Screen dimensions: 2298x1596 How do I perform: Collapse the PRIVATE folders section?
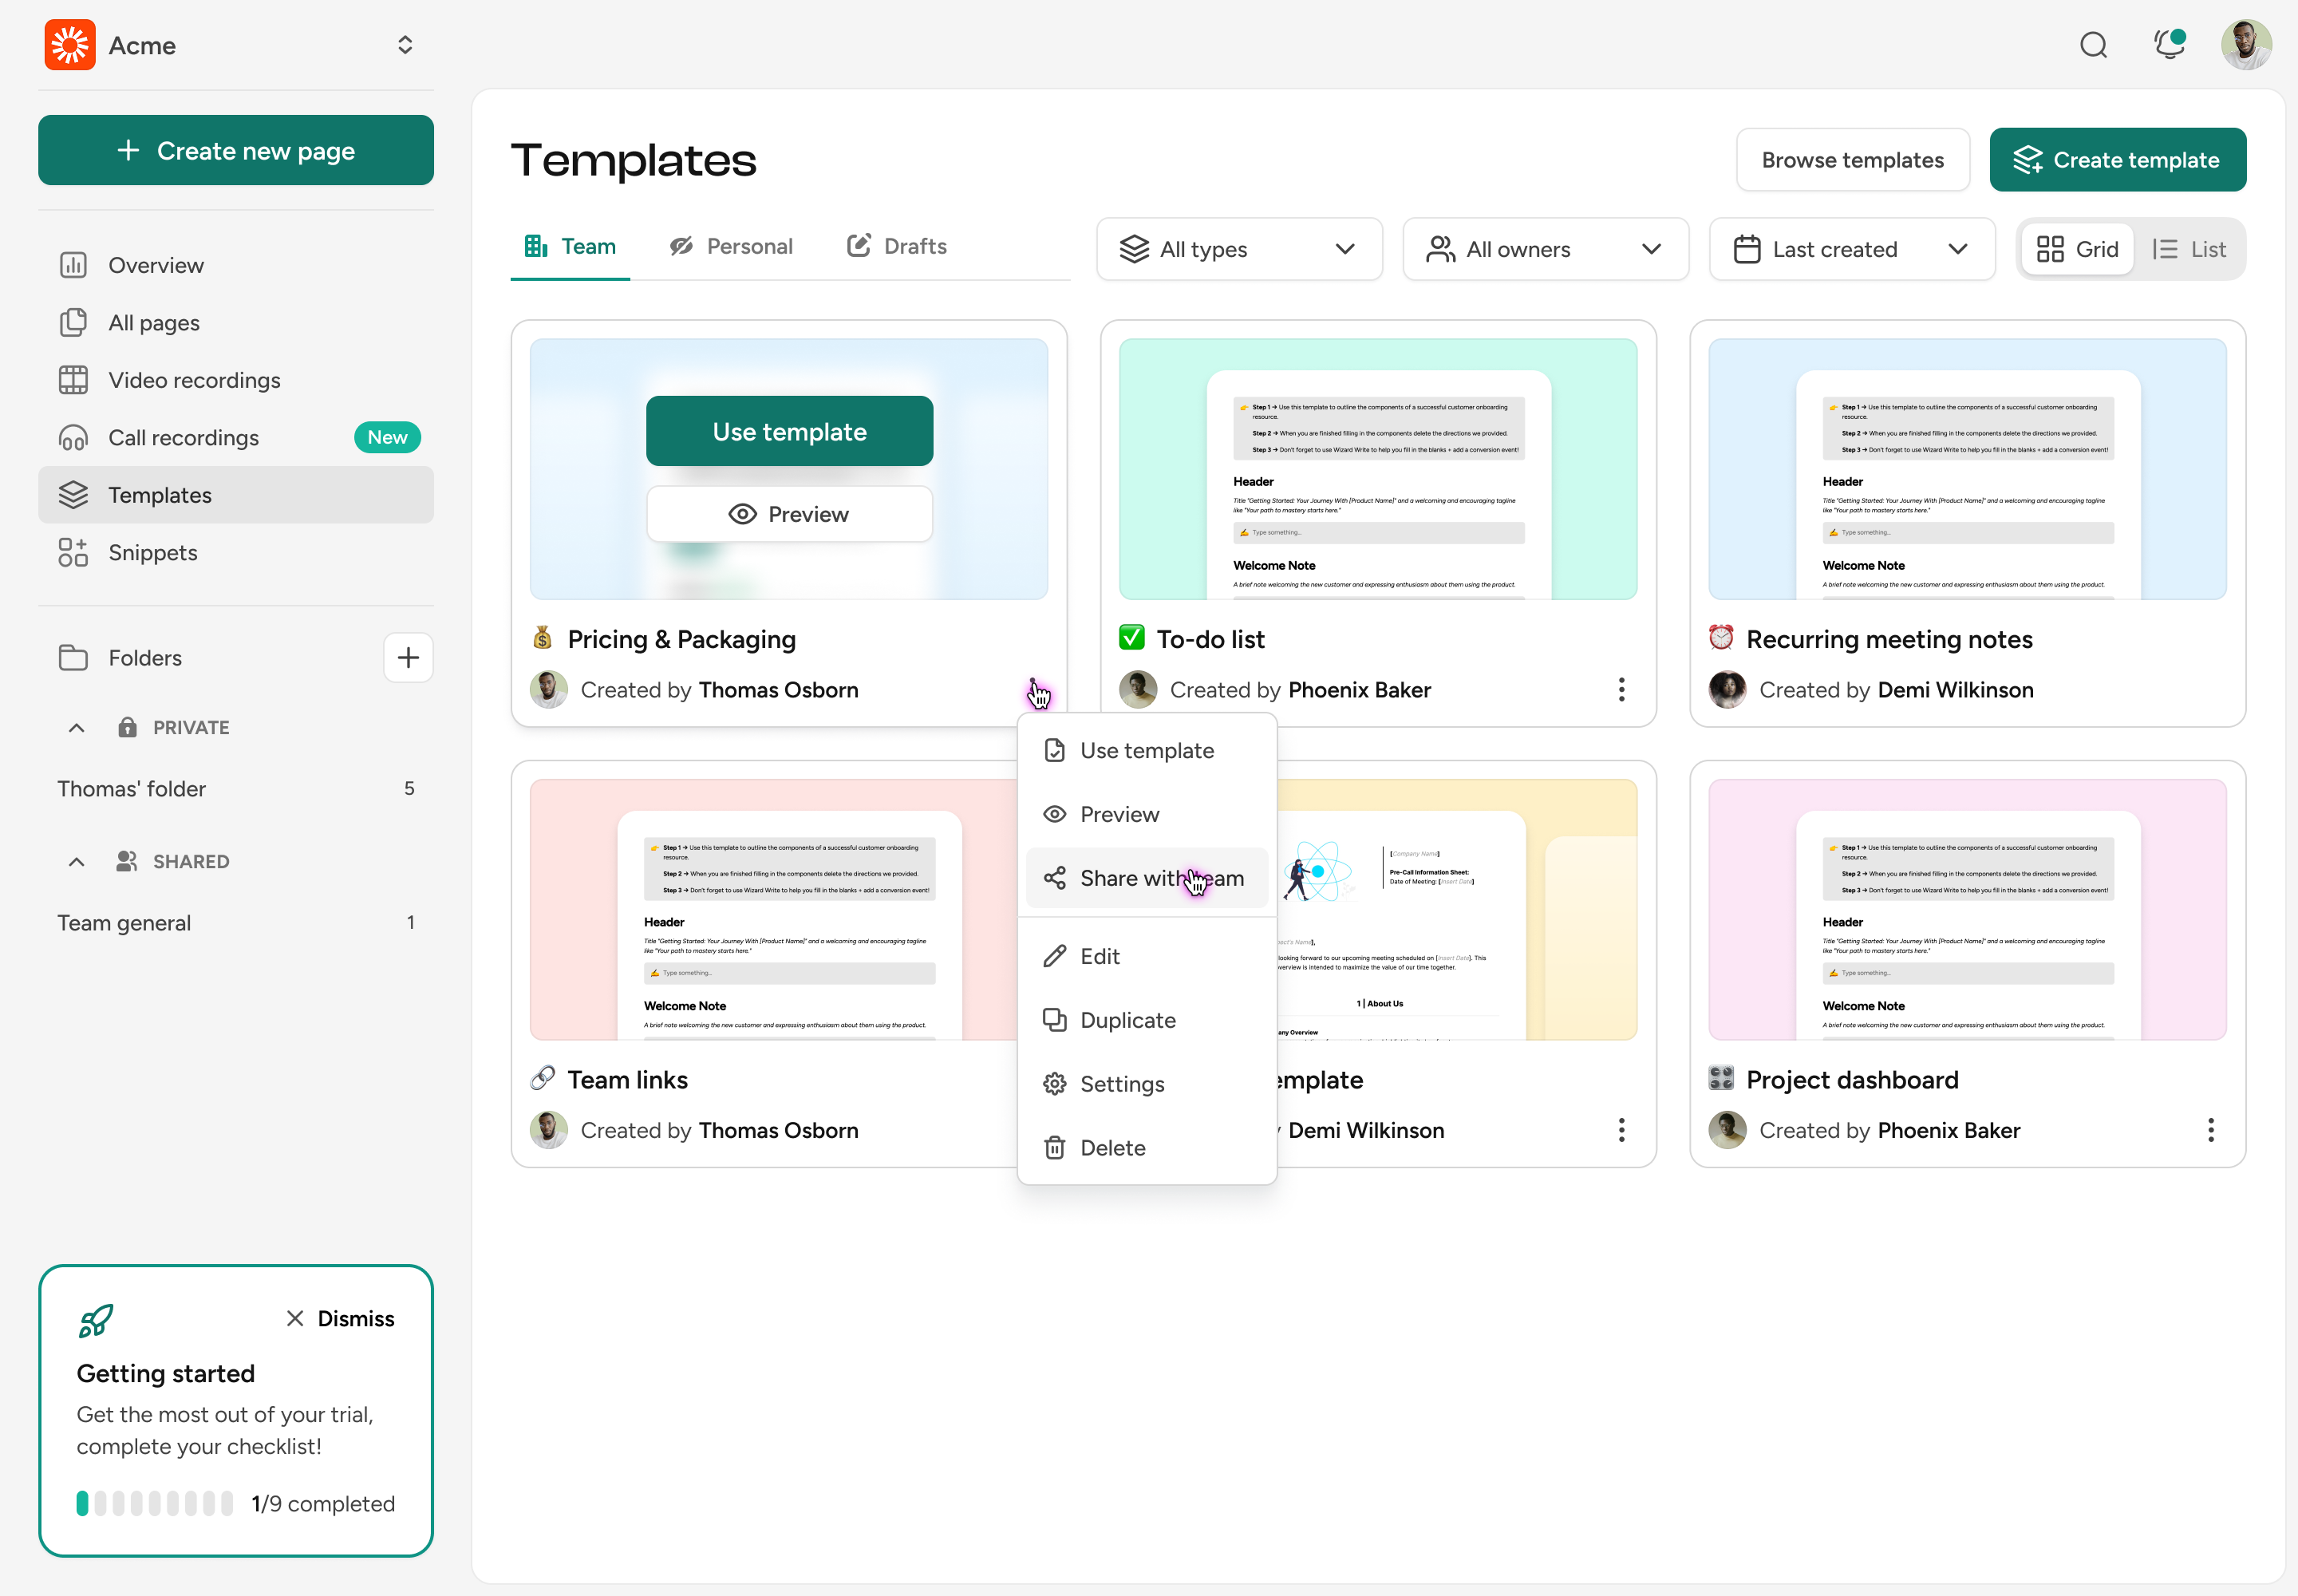77,728
